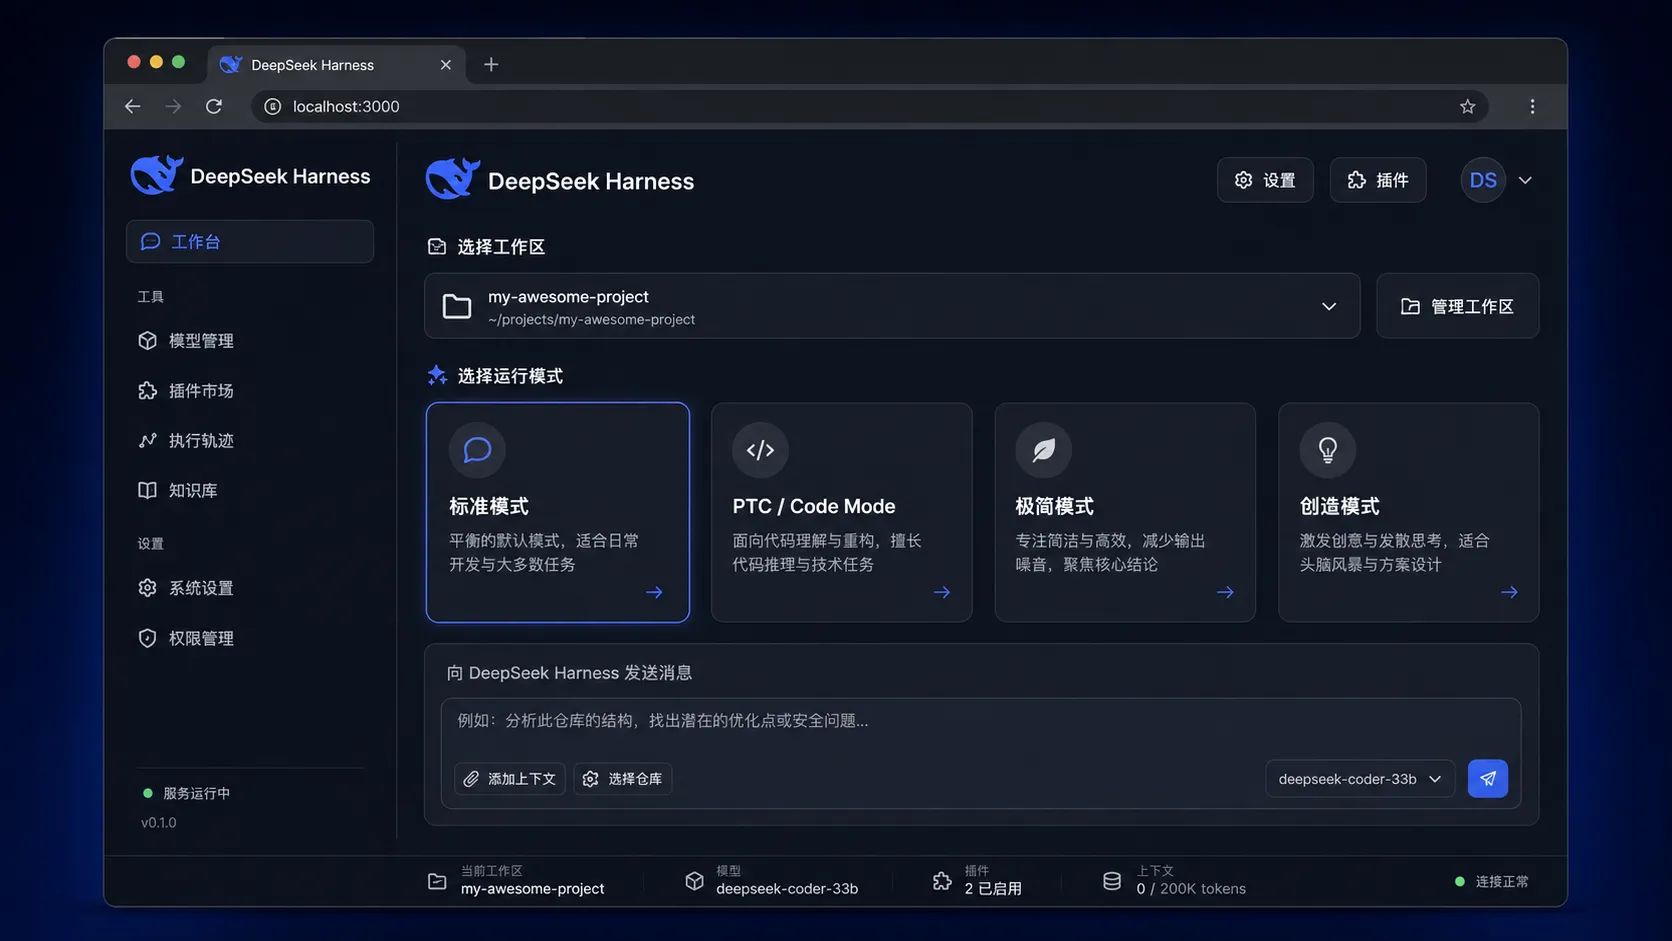The height and width of the screenshot is (941, 1672).
Task: Open the 工作台 sidebar item
Action: tap(249, 241)
